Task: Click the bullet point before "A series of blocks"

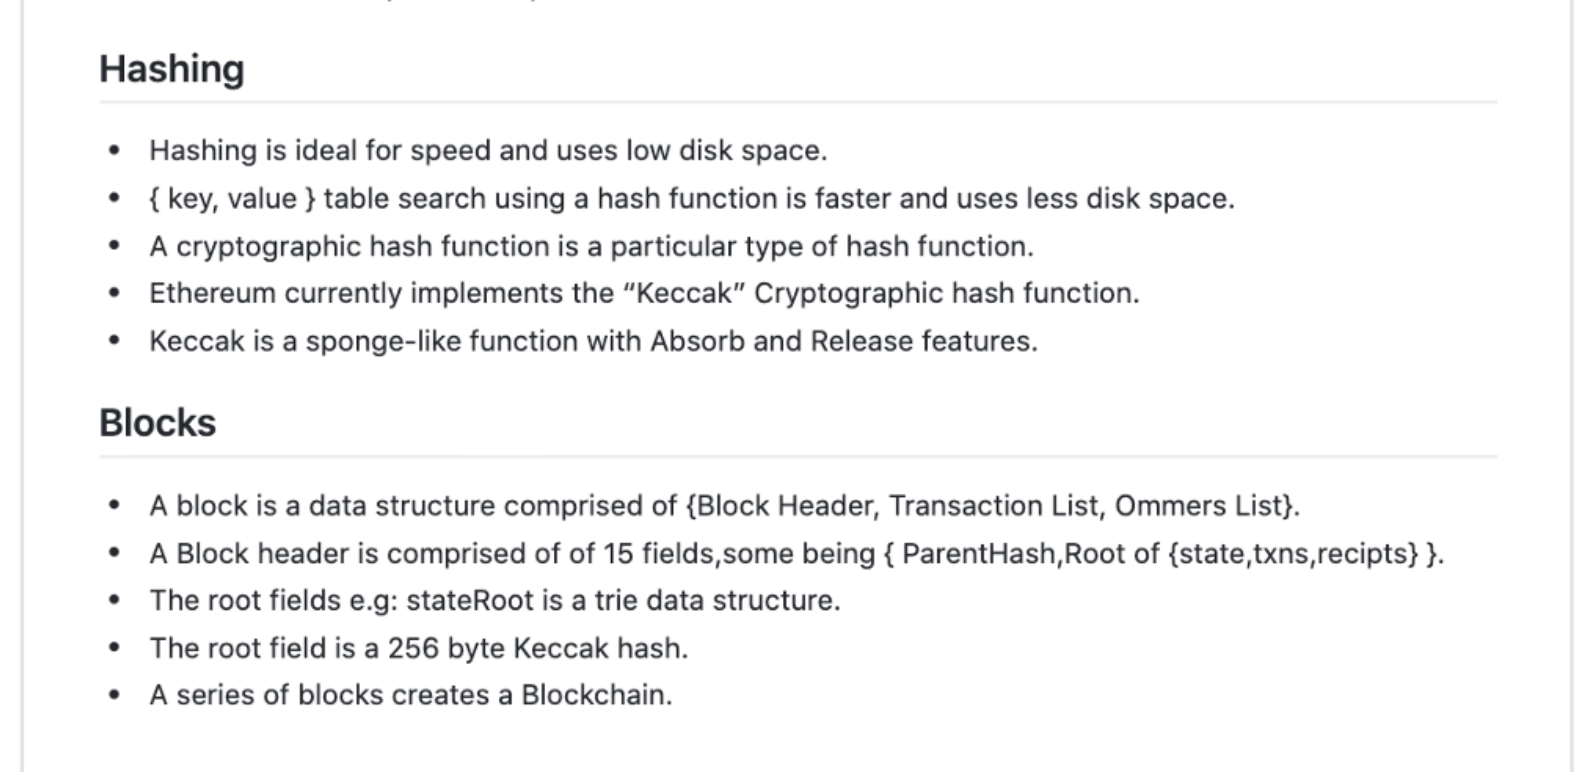Action: (x=114, y=695)
